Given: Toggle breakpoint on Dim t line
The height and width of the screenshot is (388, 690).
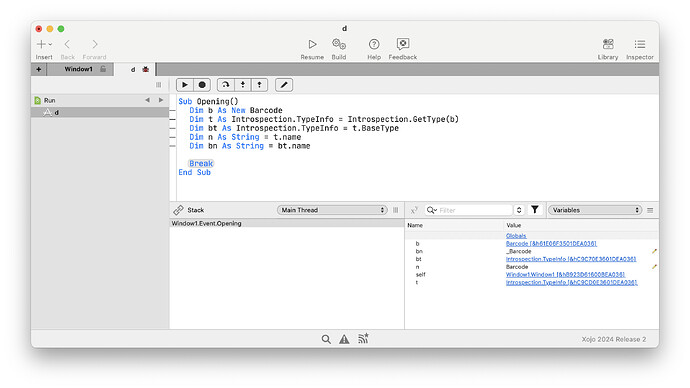Looking at the screenshot, I should [x=172, y=119].
